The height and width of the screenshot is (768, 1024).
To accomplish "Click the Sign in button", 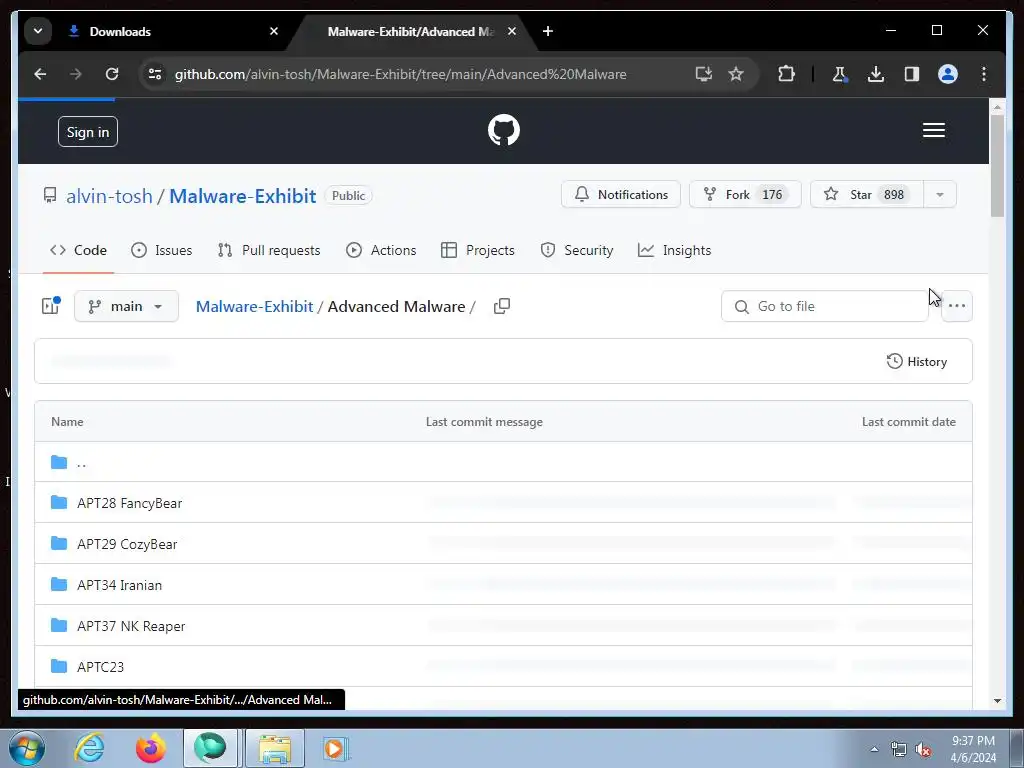I will (88, 132).
